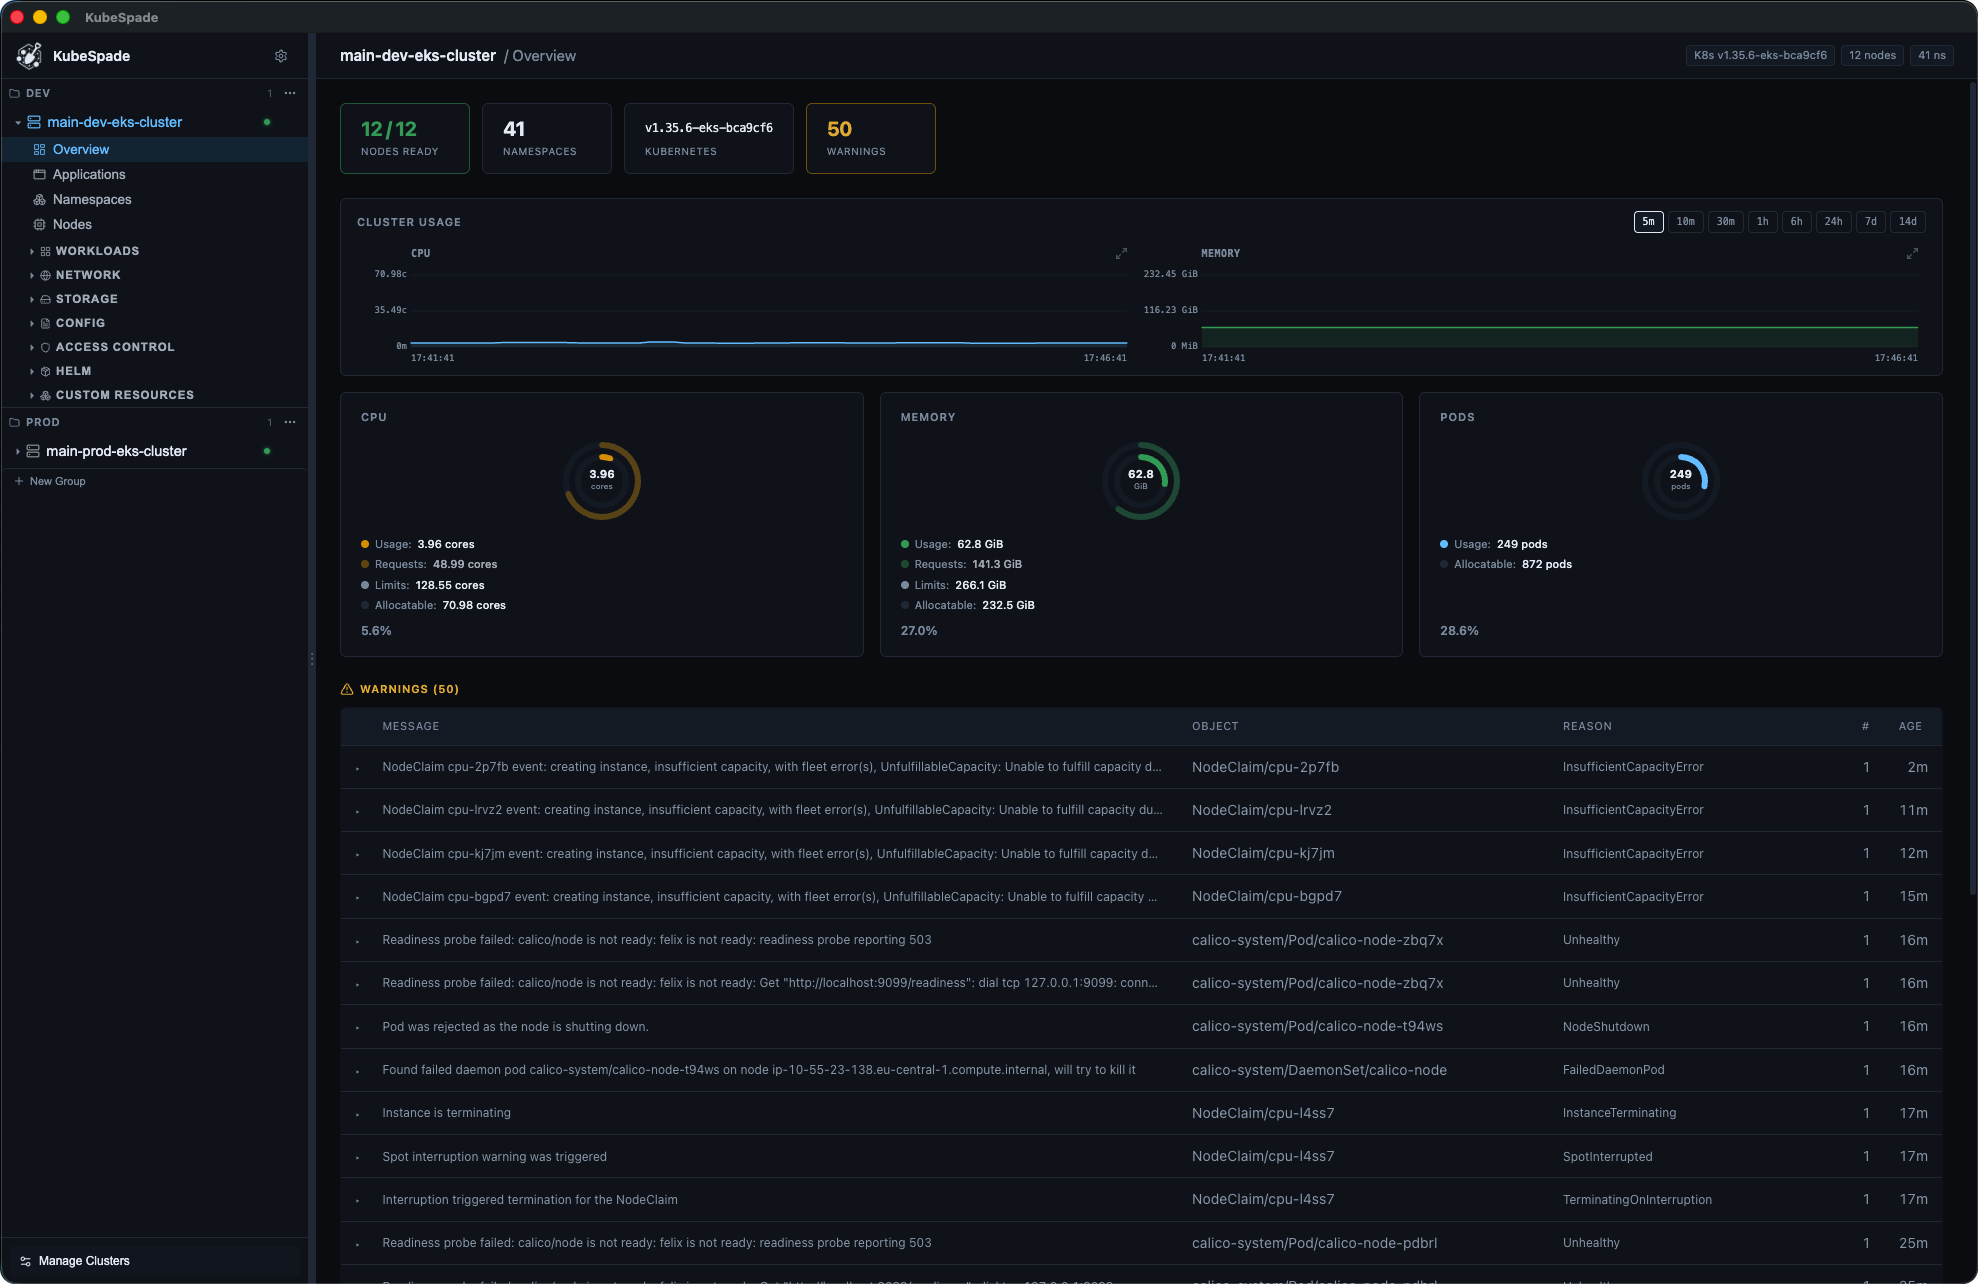Click the green status dot of main-dev-eks-cluster
Image resolution: width=1978 pixels, height=1284 pixels.
(267, 122)
